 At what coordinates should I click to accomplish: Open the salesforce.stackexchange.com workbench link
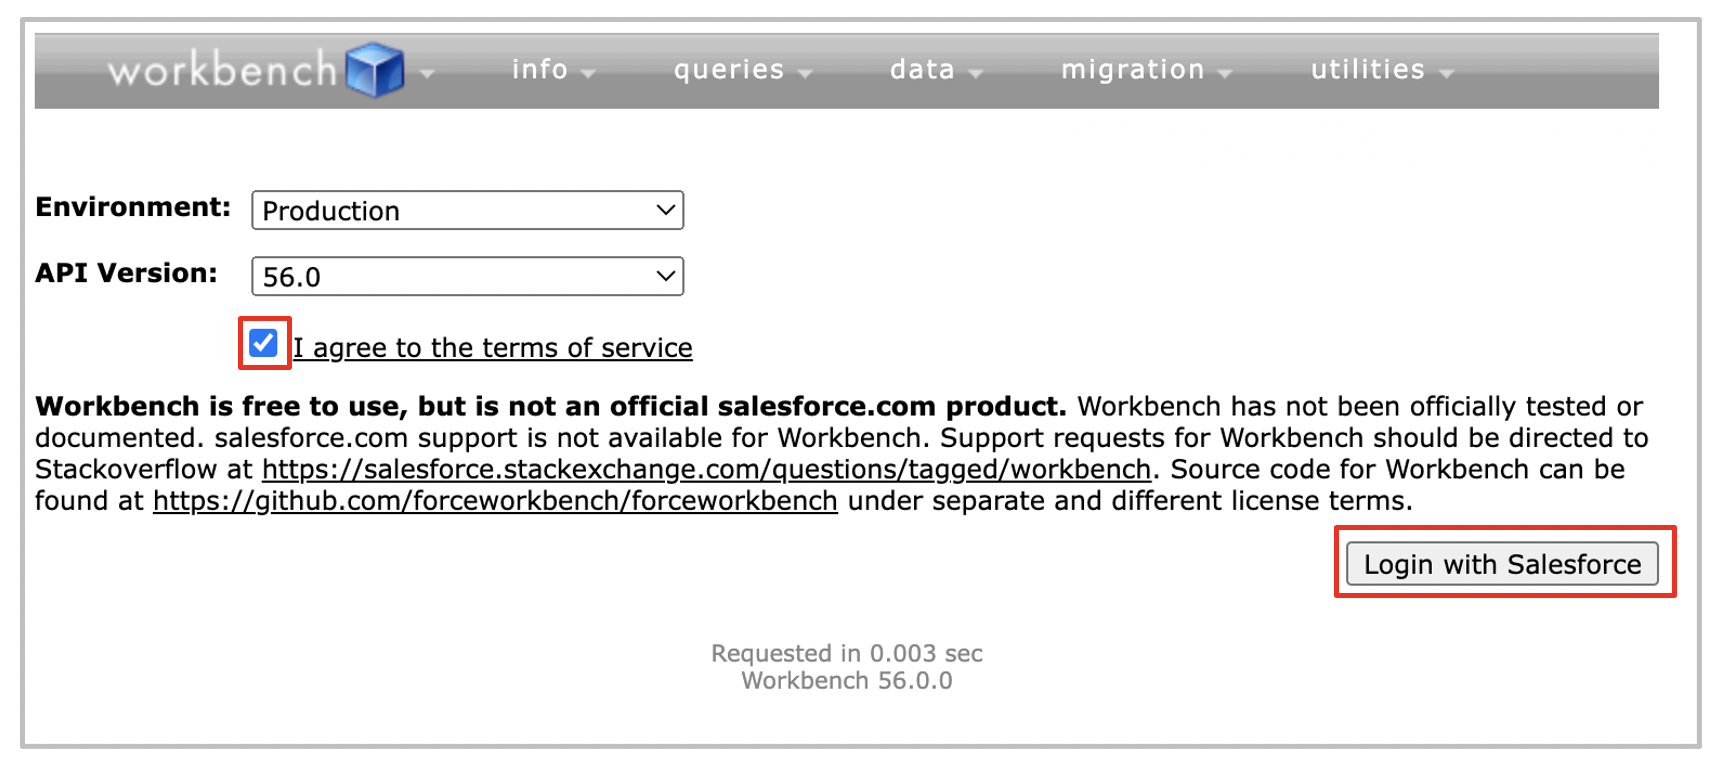(706, 469)
